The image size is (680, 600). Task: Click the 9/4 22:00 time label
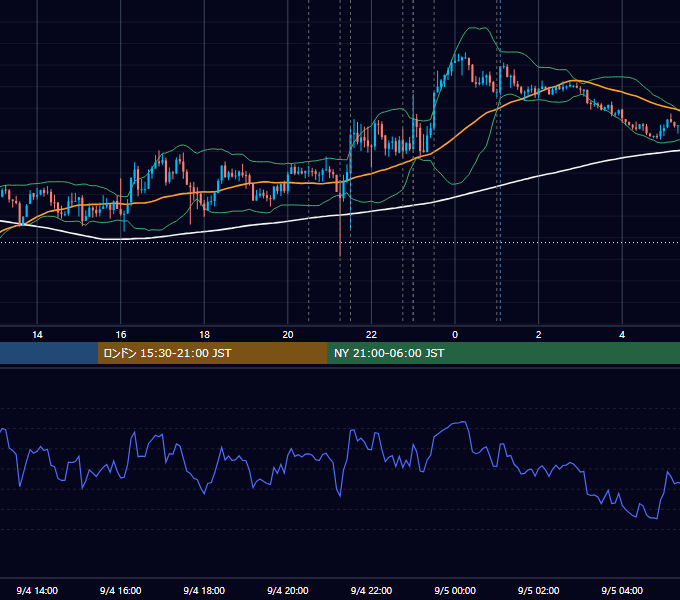click(x=371, y=590)
